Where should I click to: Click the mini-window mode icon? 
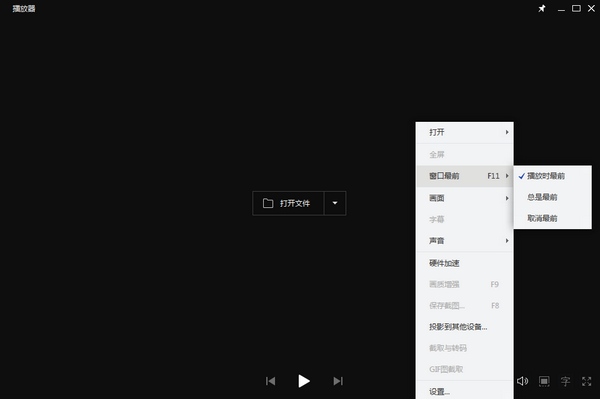pos(544,381)
